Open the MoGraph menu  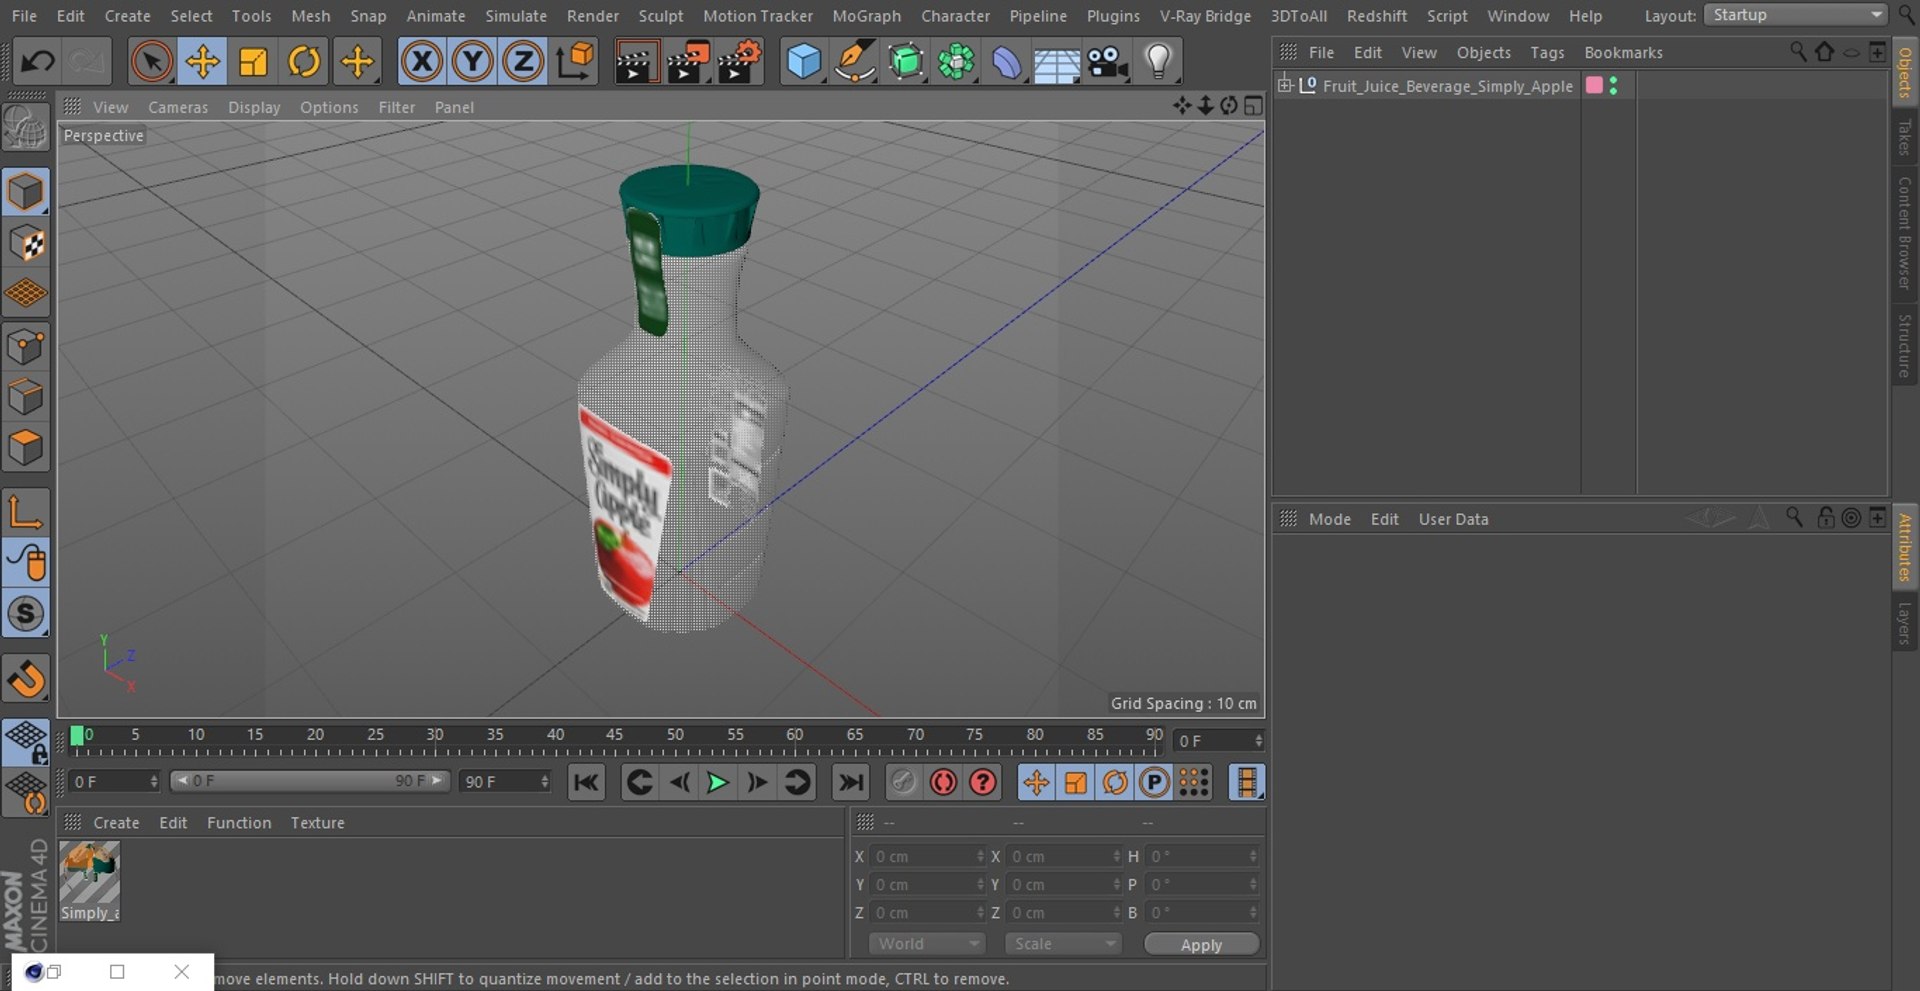pos(866,16)
